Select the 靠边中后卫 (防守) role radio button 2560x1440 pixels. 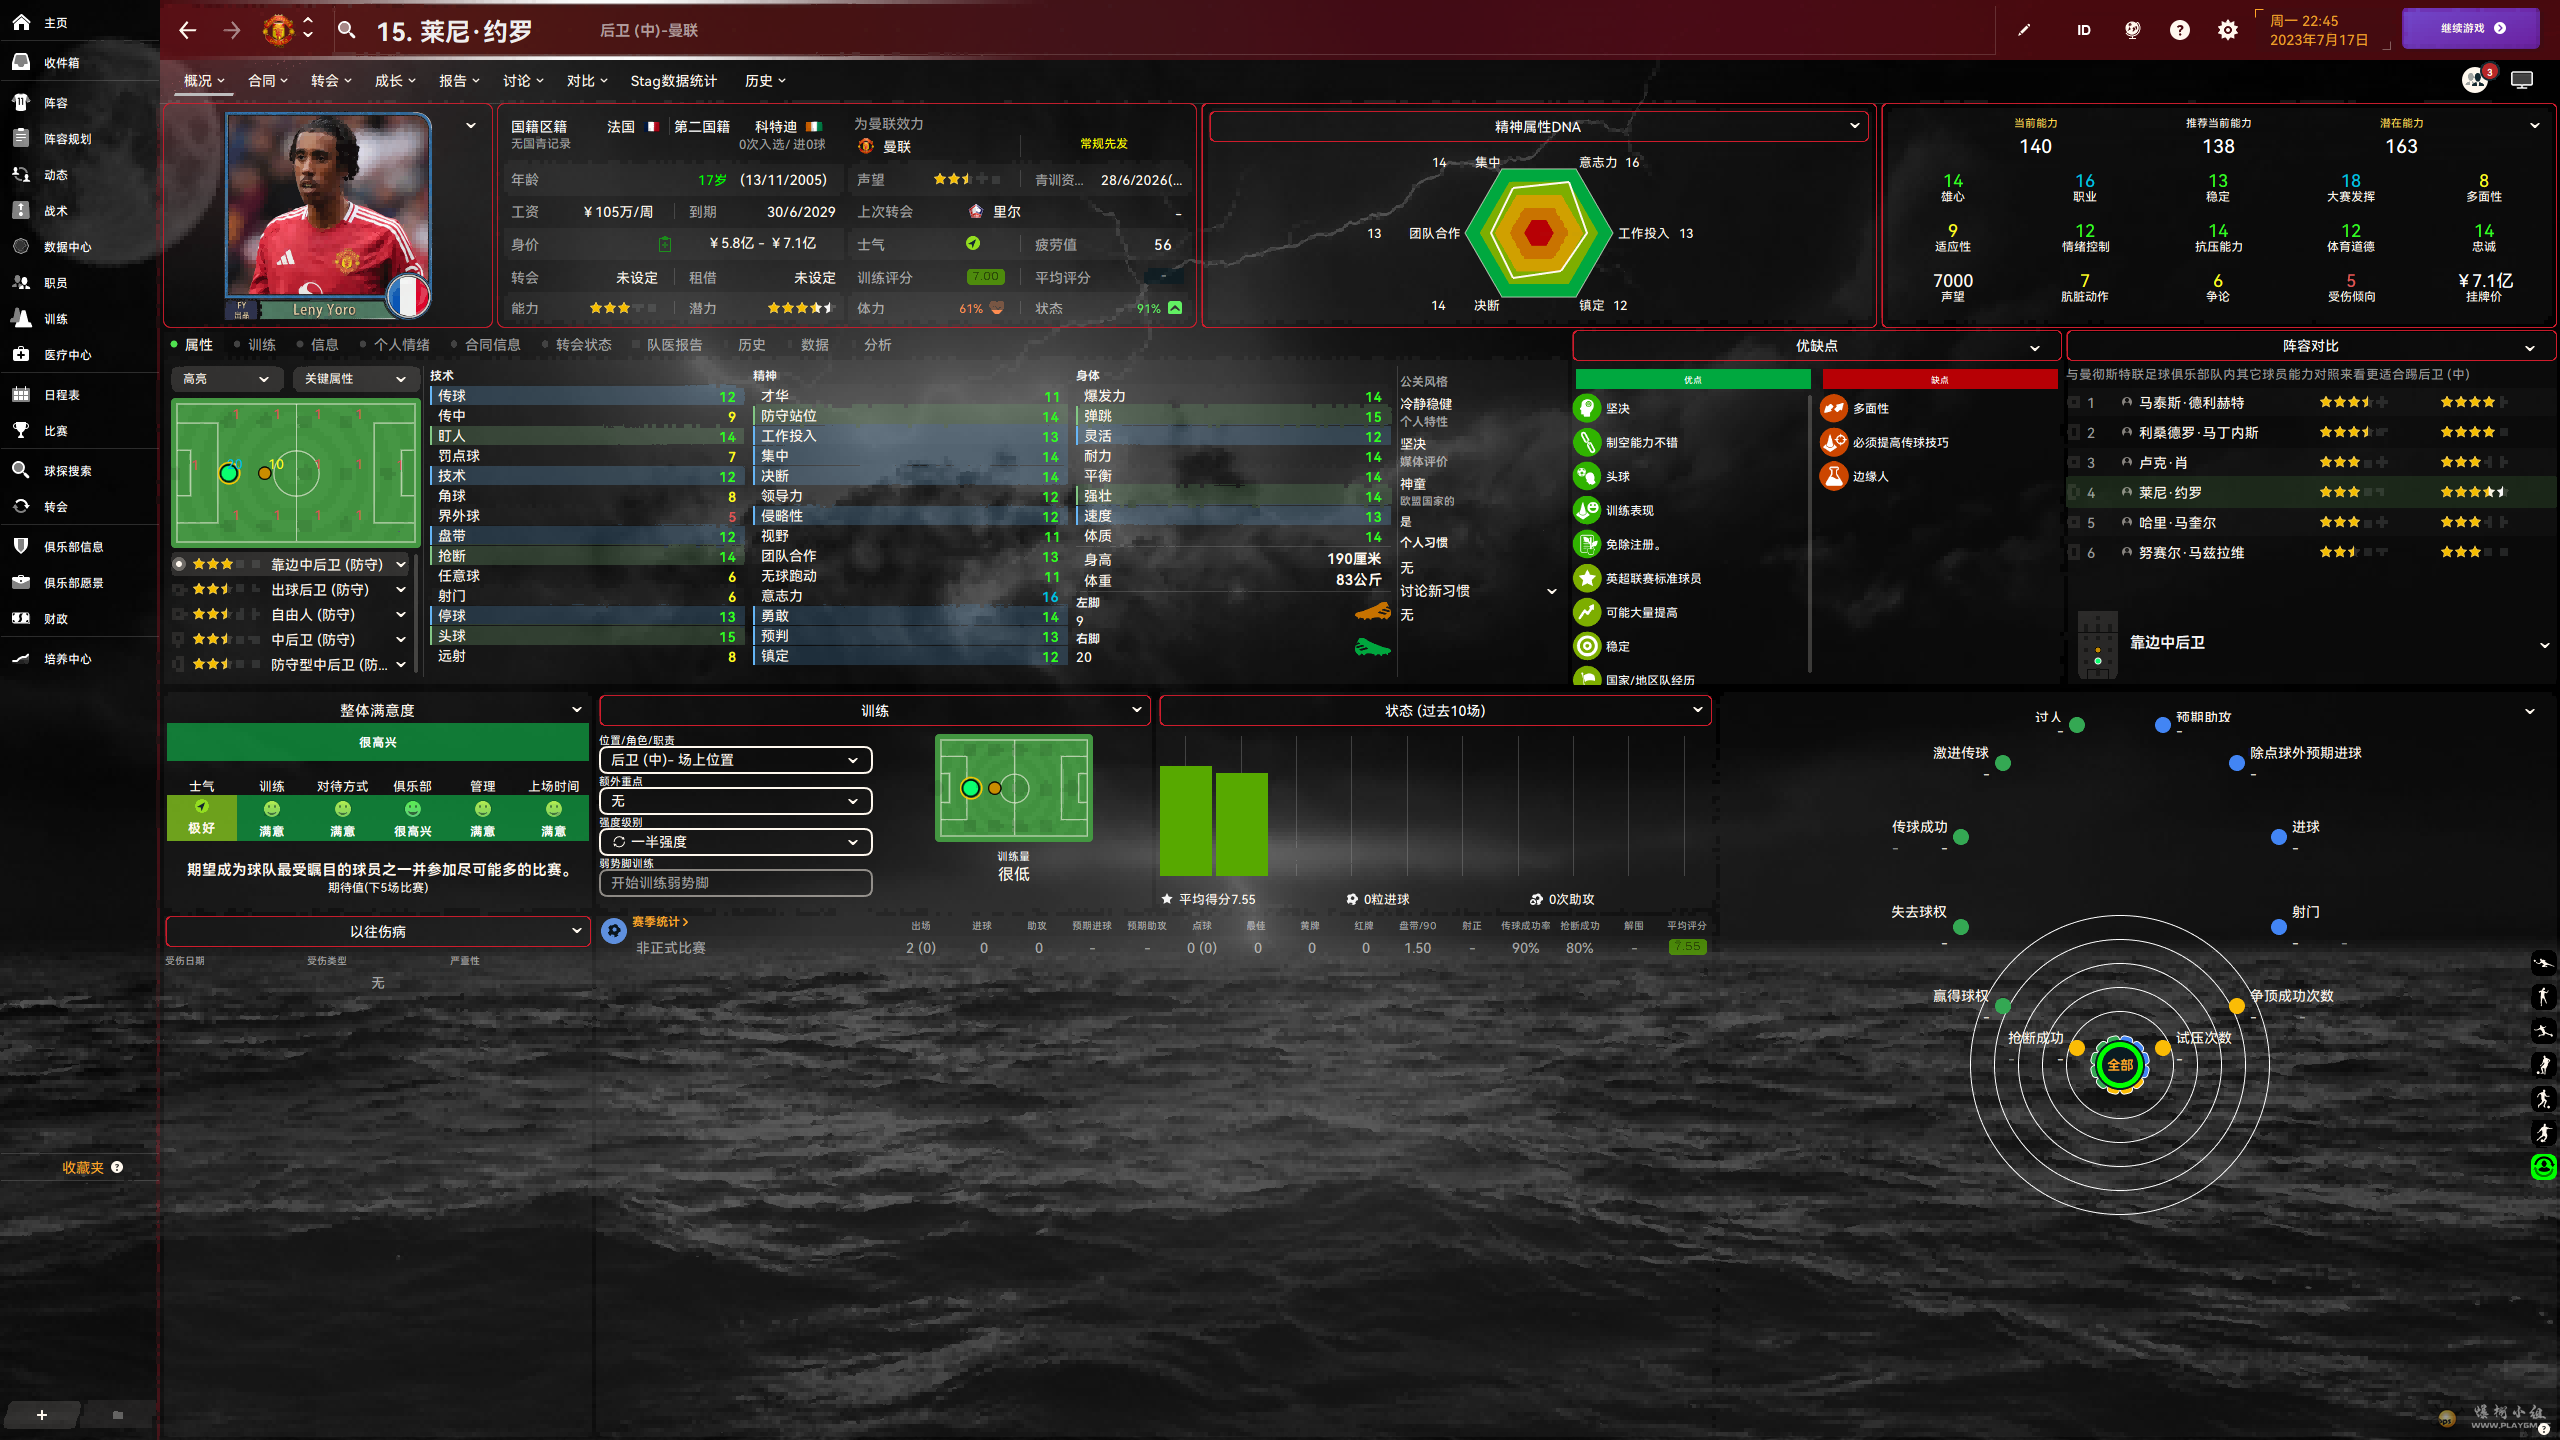coord(179,564)
